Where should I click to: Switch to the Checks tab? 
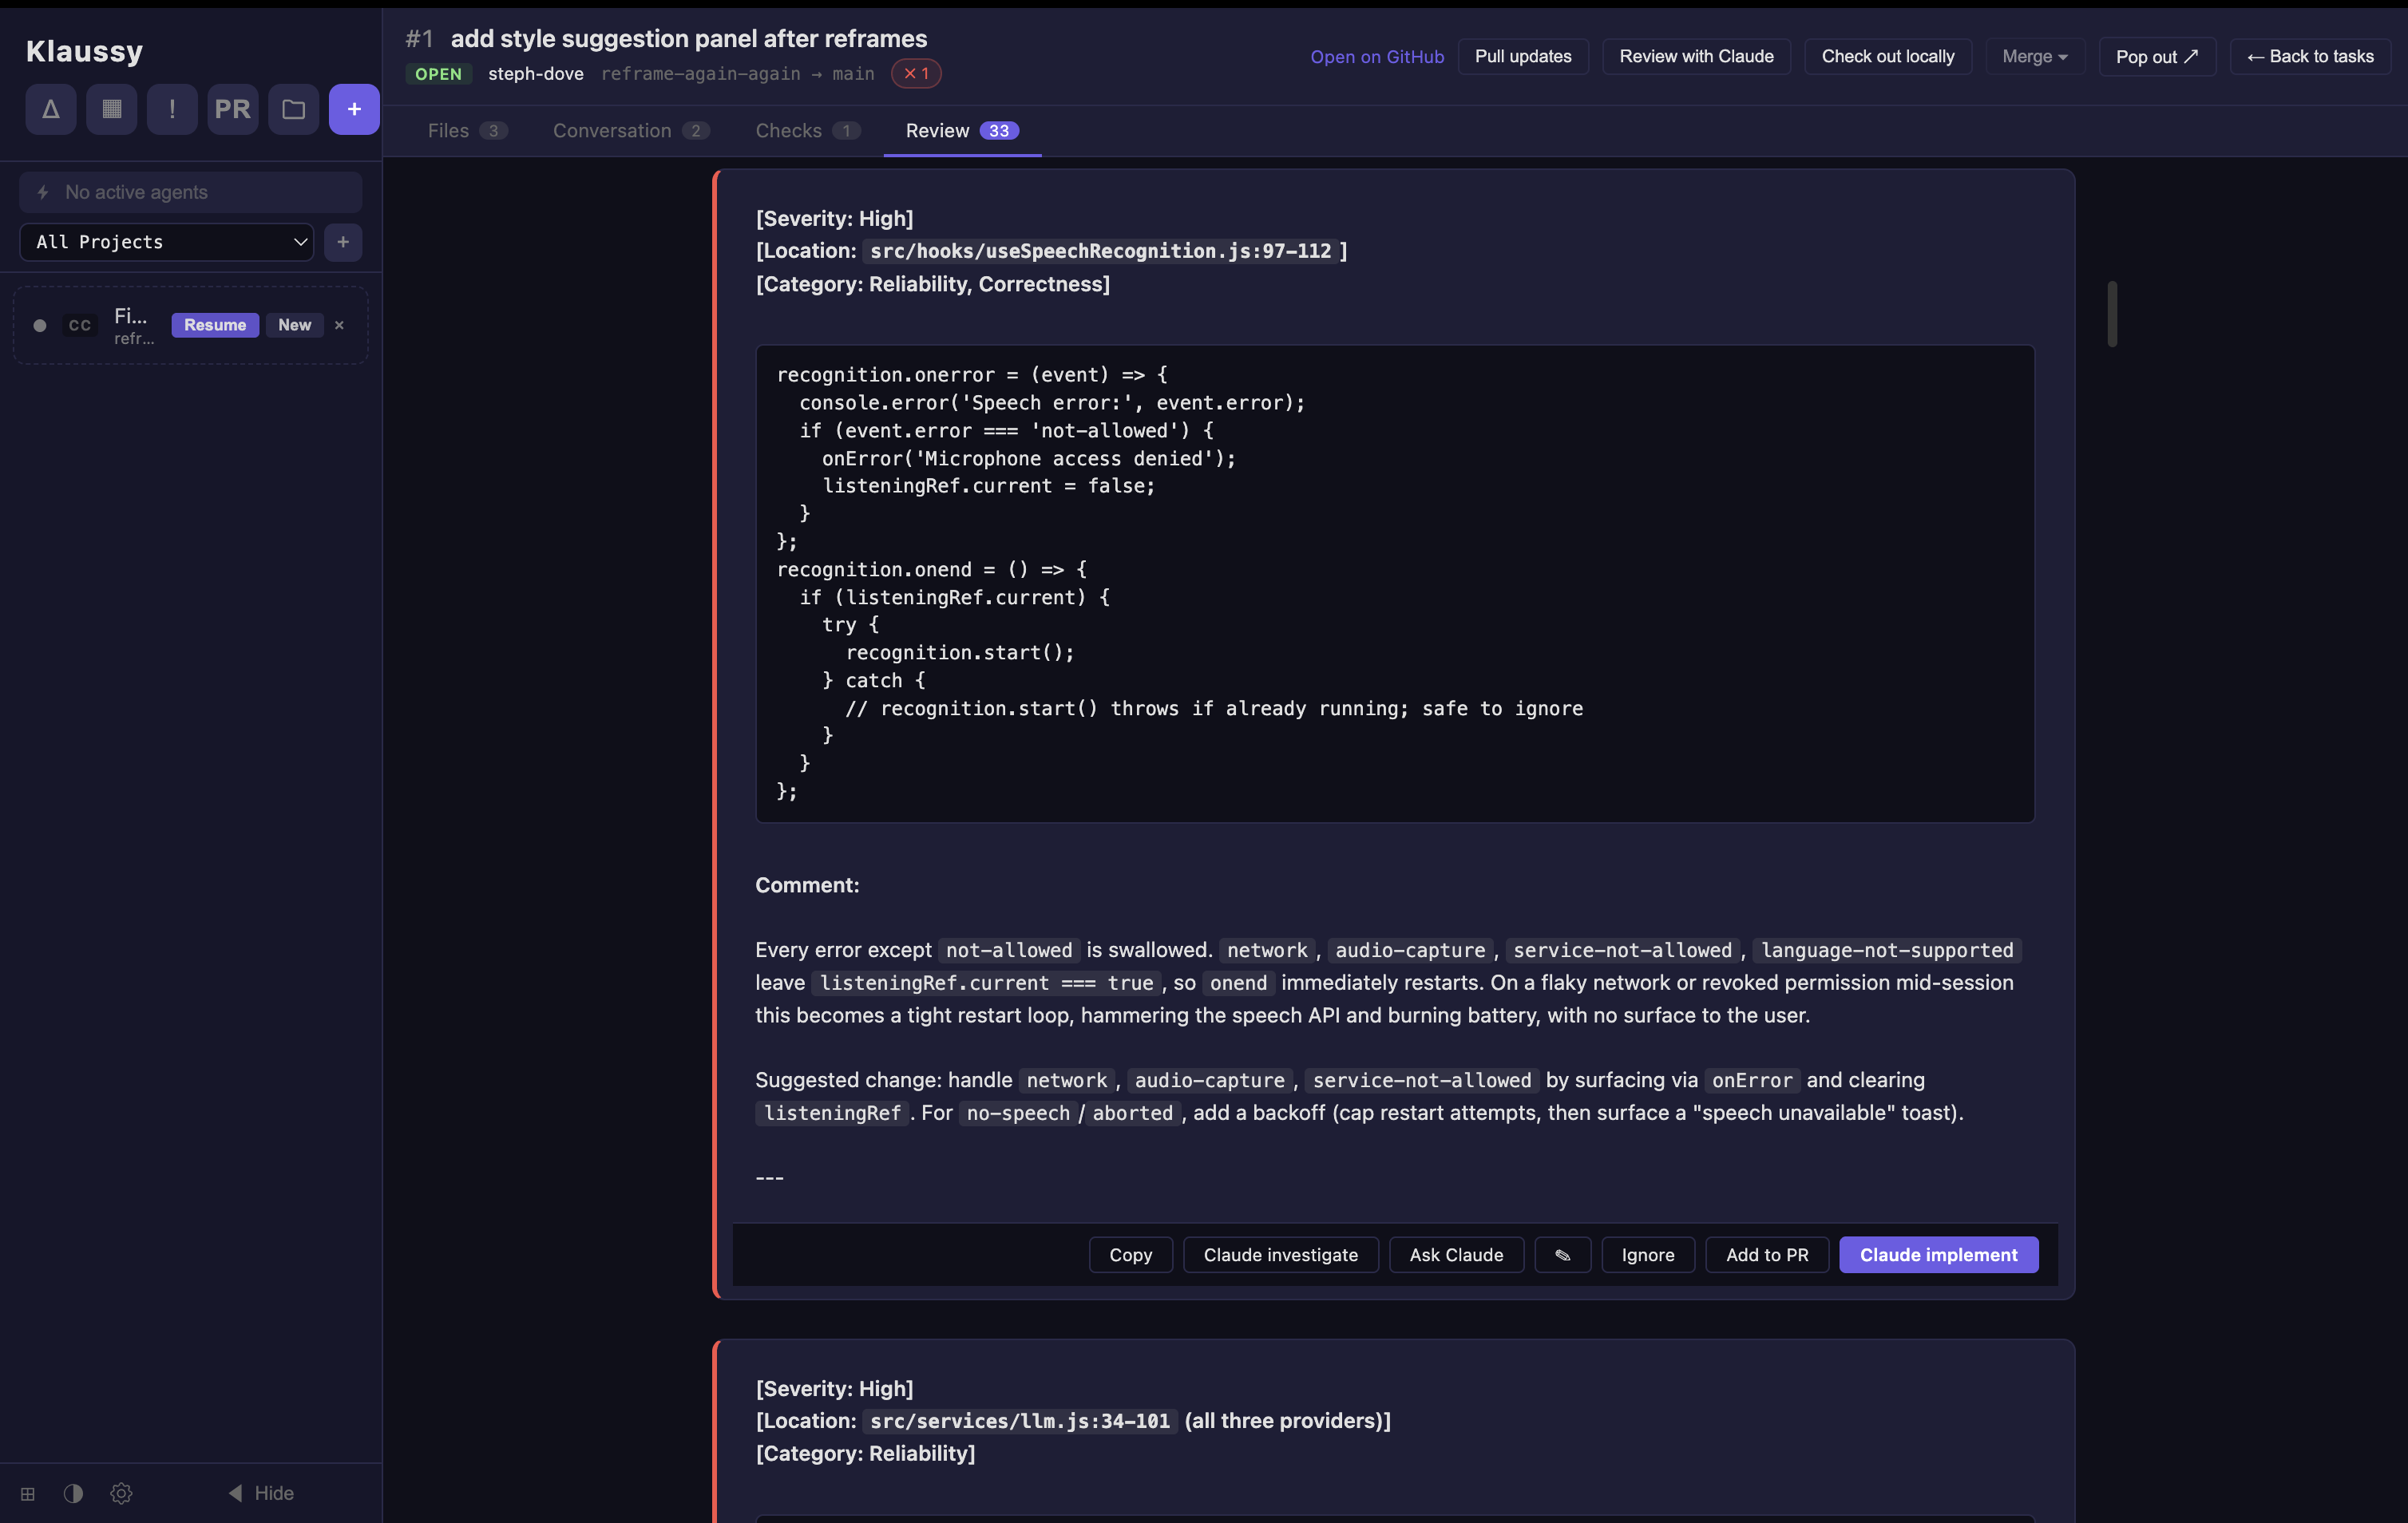(807, 131)
